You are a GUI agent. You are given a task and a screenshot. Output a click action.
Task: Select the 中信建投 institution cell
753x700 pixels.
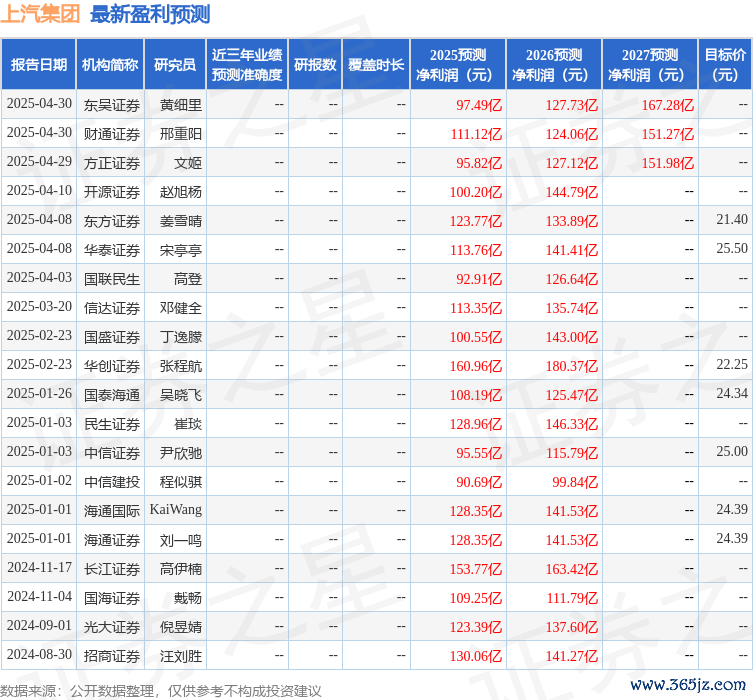(x=111, y=482)
